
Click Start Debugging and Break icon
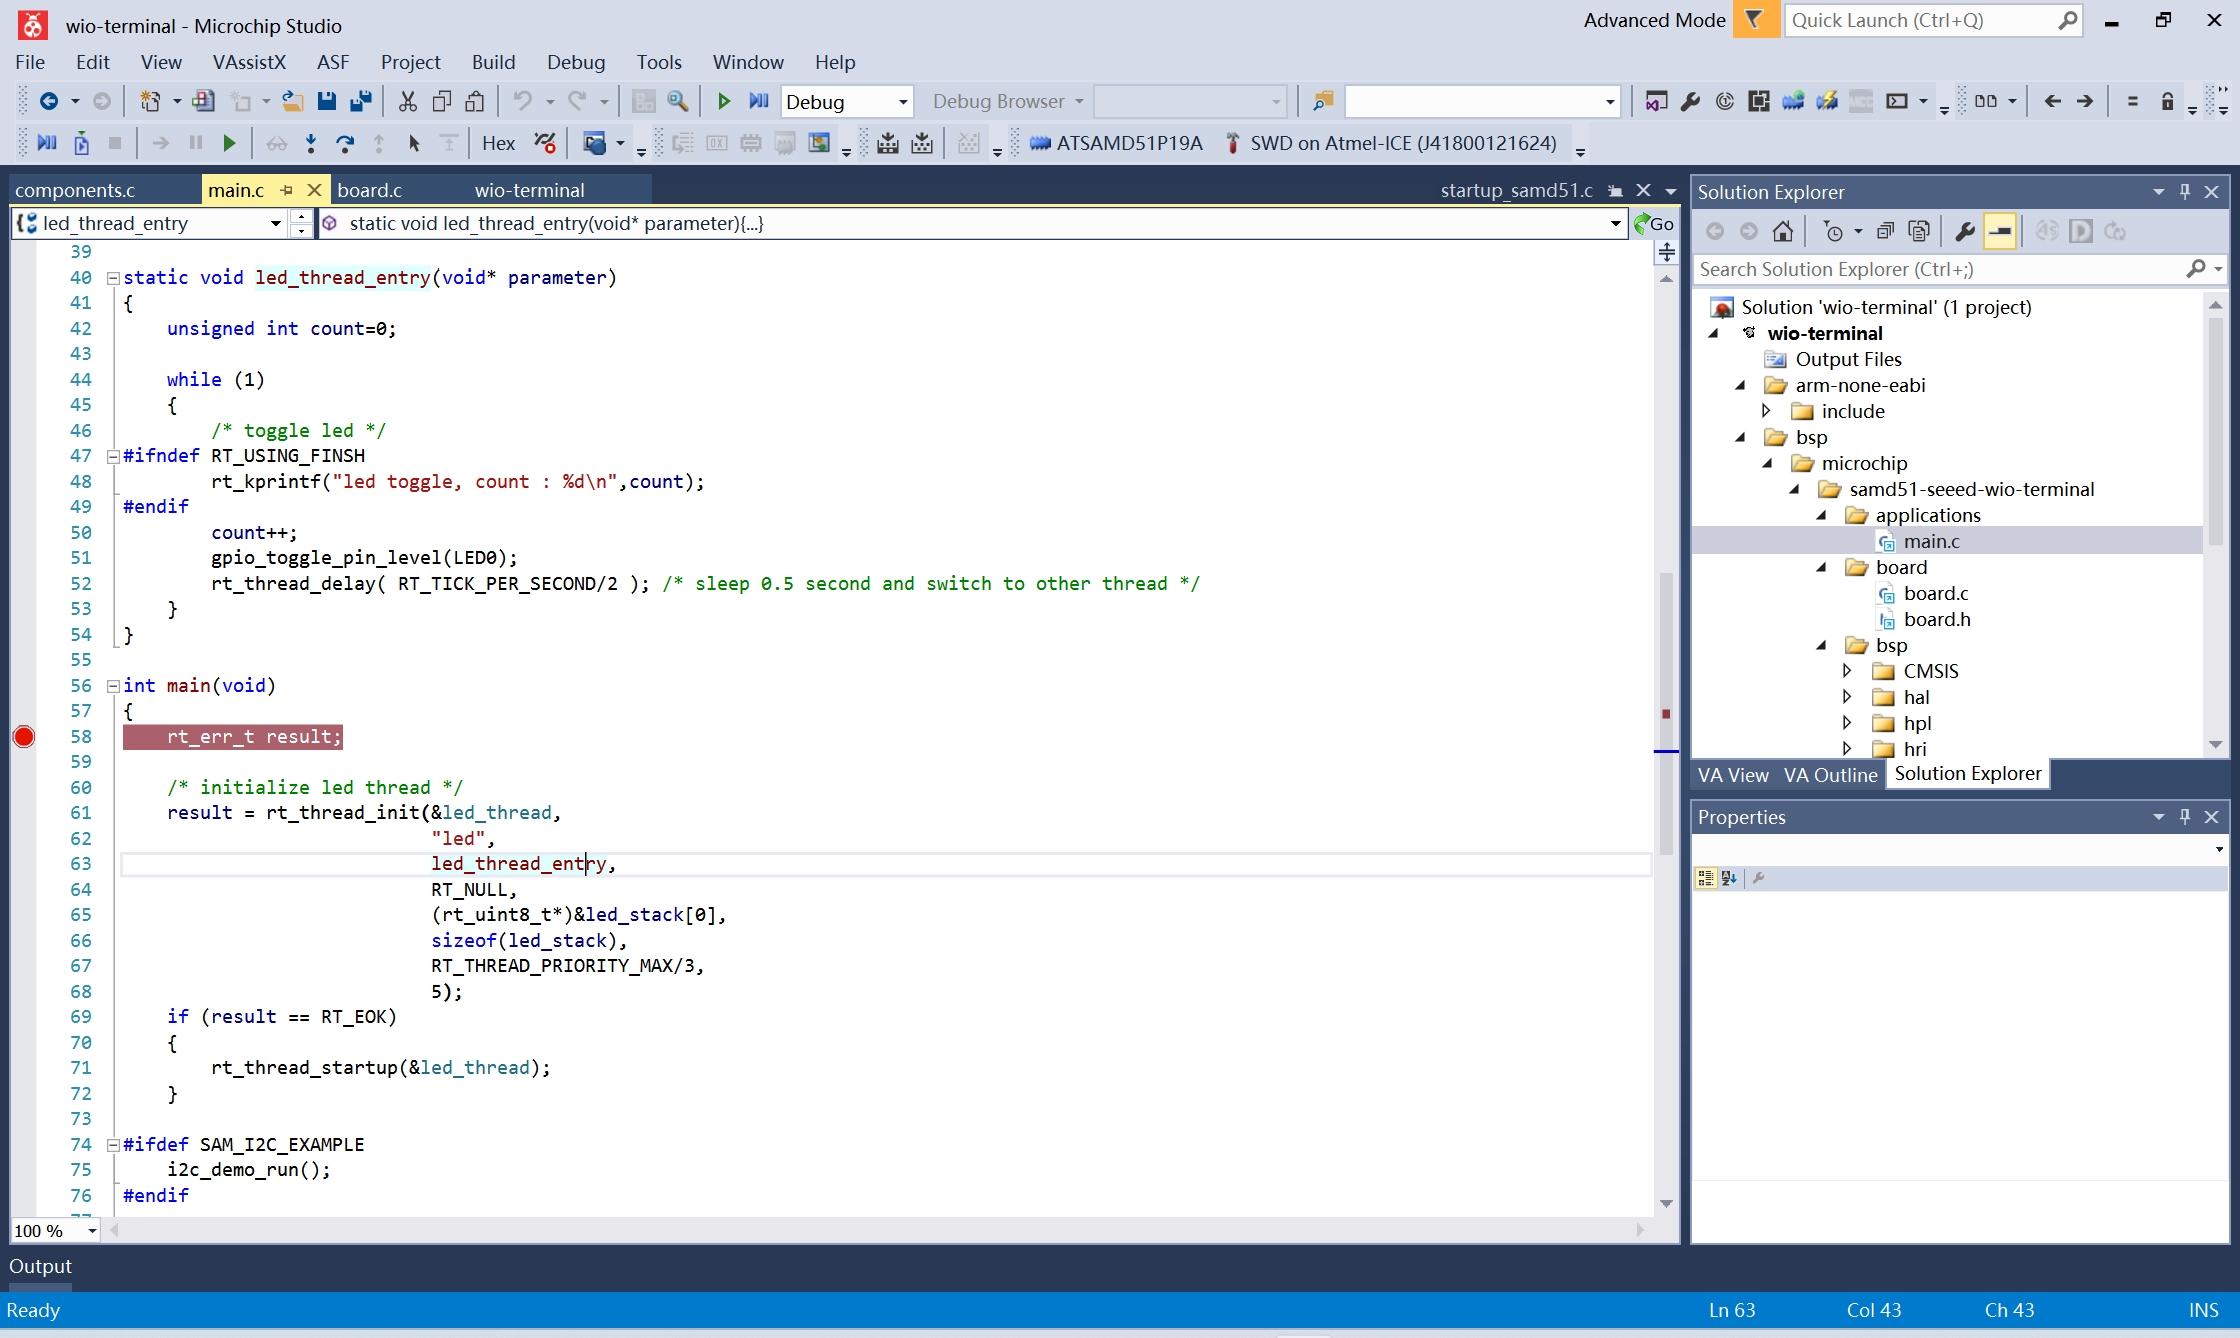758,101
